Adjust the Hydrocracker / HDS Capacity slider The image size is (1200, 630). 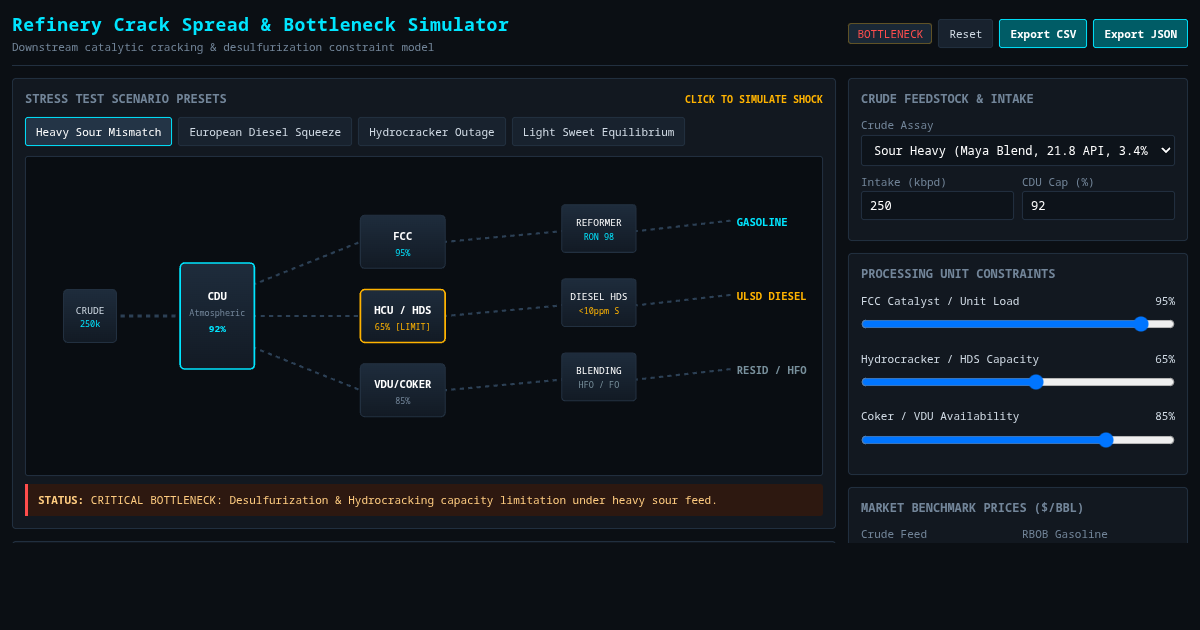pyautogui.click(x=1018, y=382)
